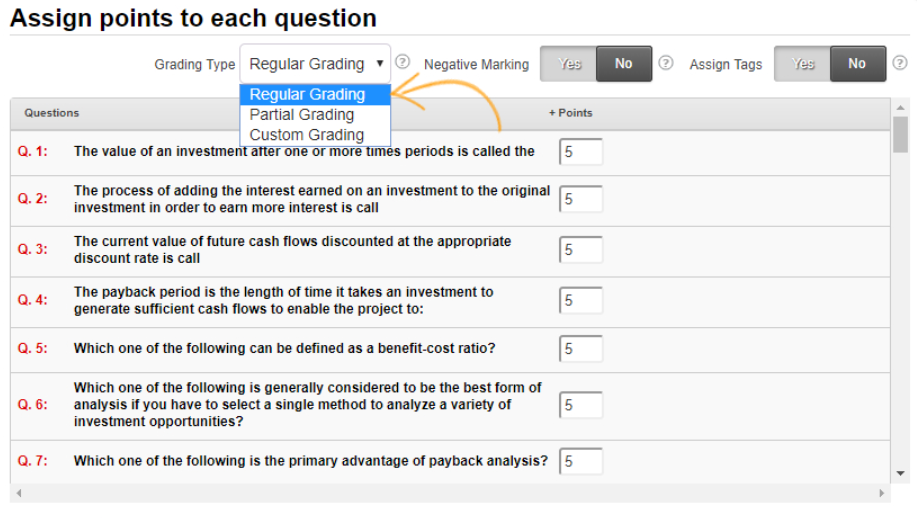Set Assign Tags to No
This screenshot has height=518, width=917.
tap(857, 64)
